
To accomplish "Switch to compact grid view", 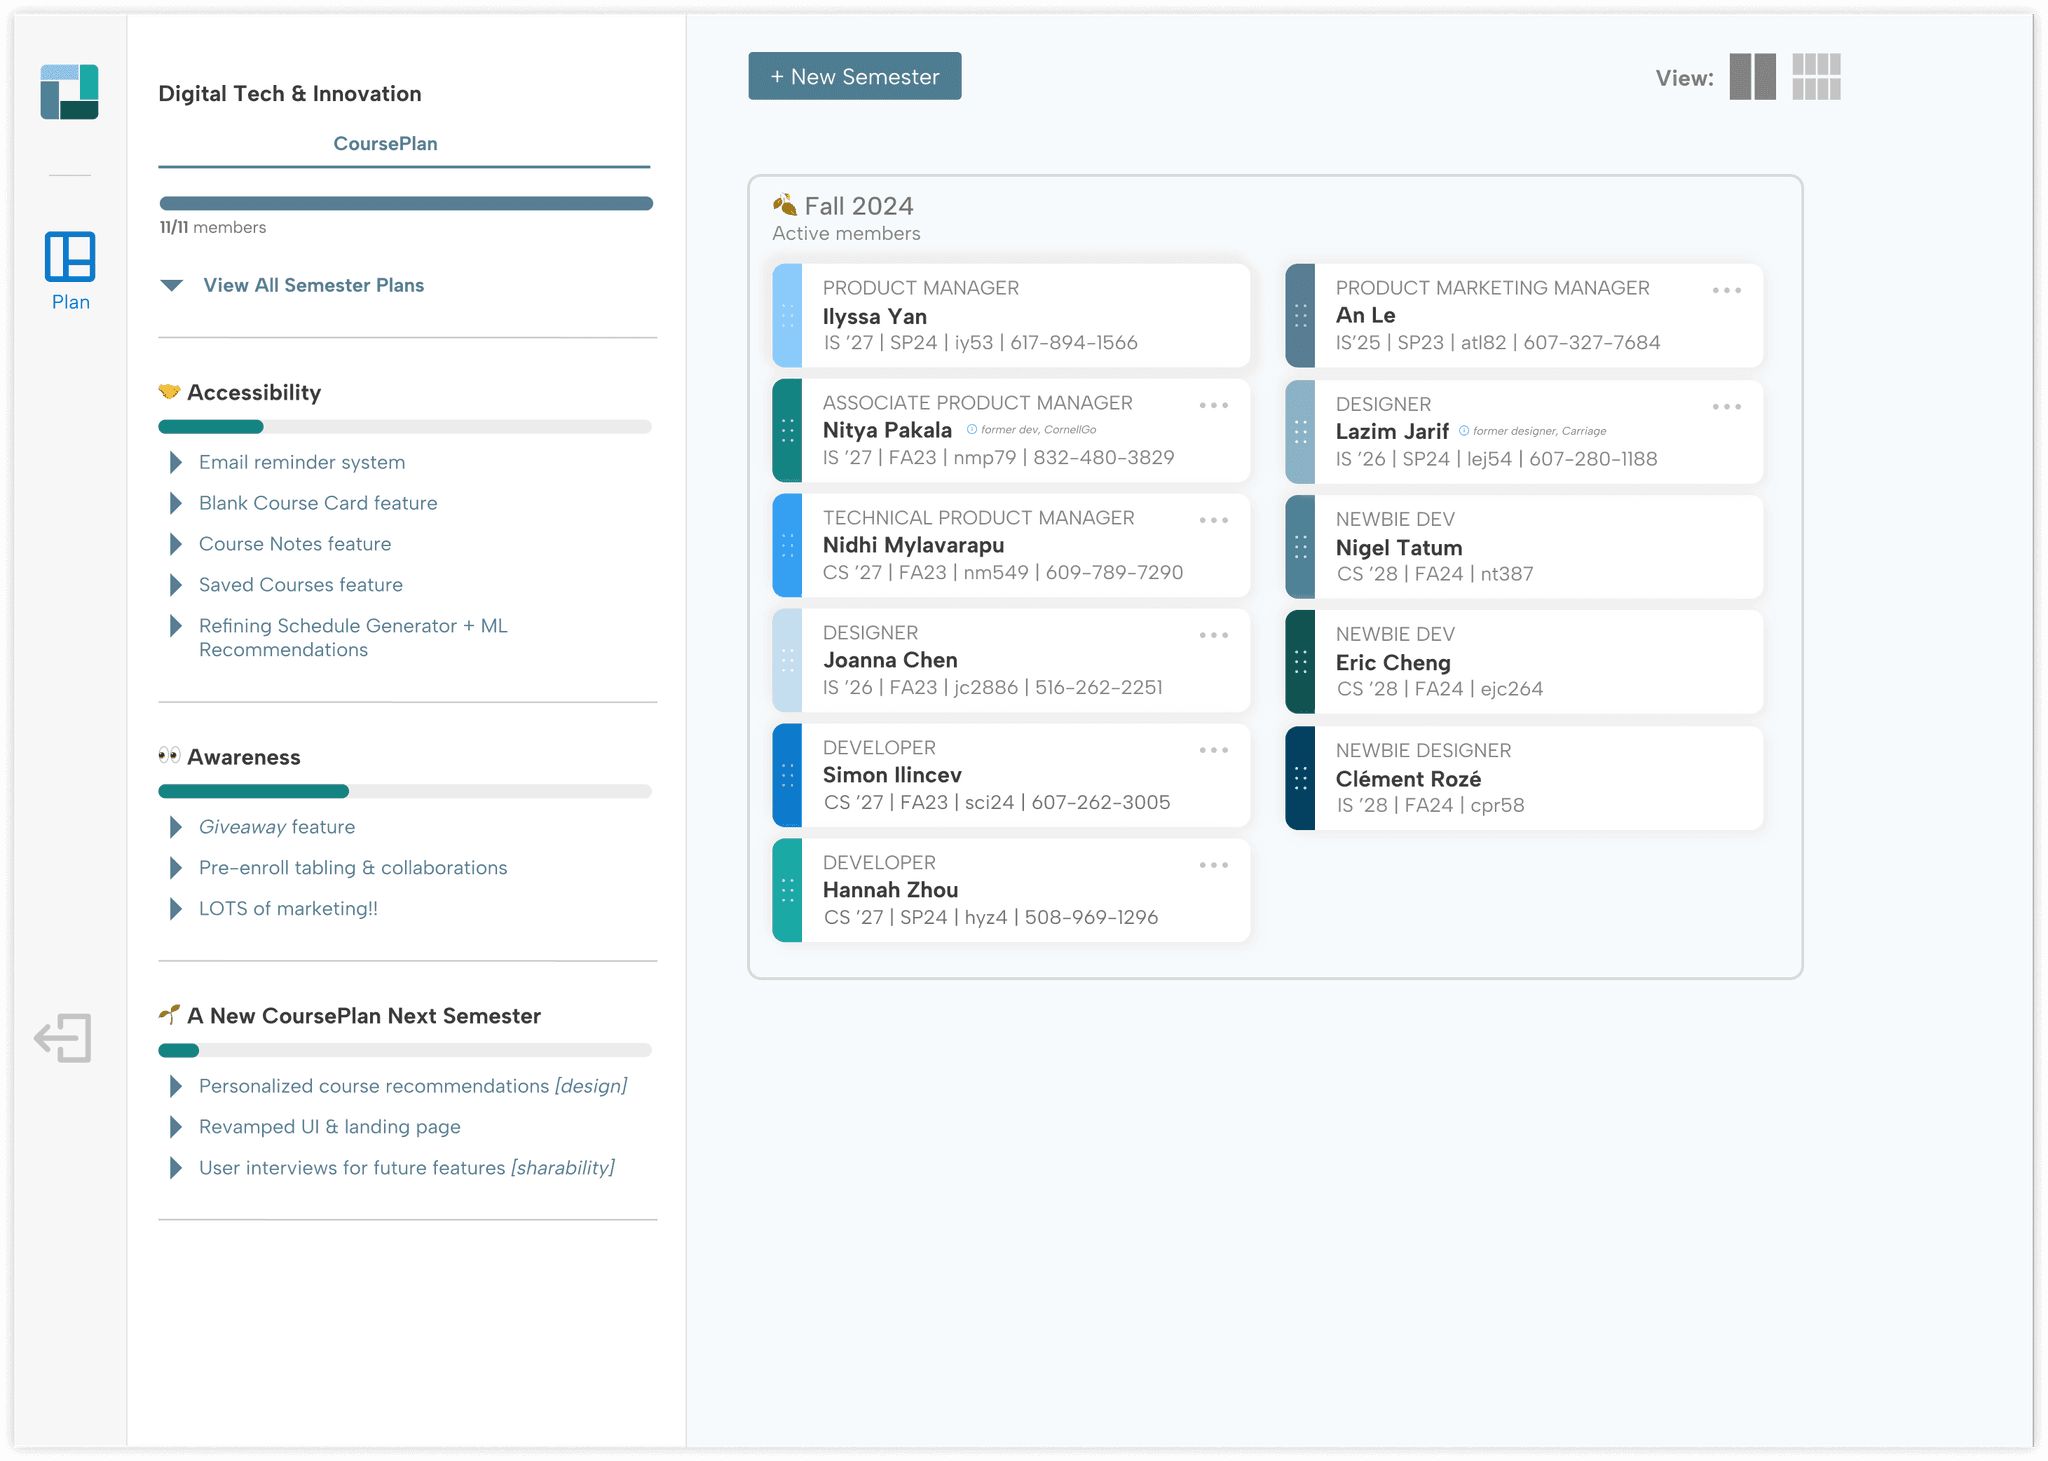I will [1816, 77].
